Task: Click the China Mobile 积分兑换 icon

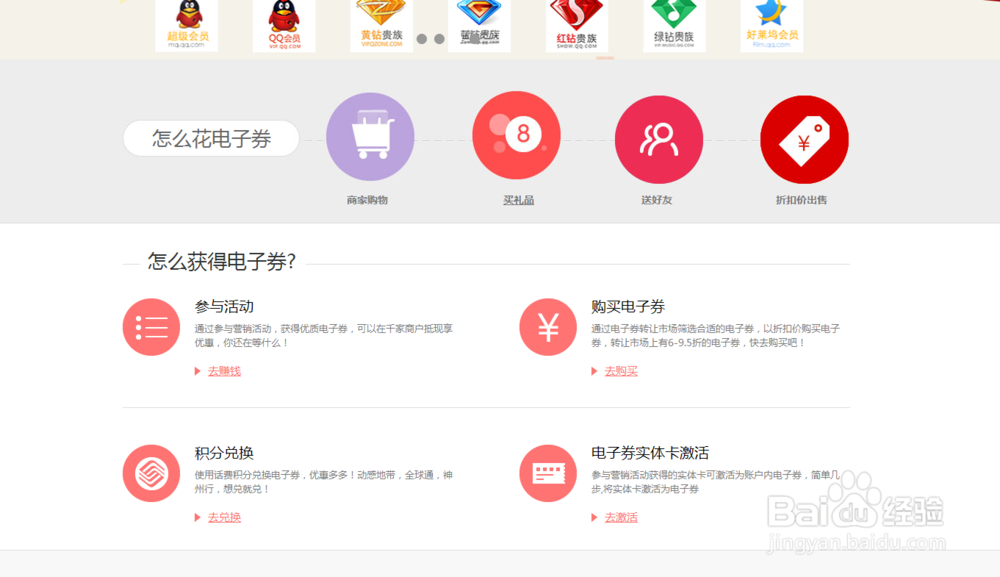Action: click(151, 473)
